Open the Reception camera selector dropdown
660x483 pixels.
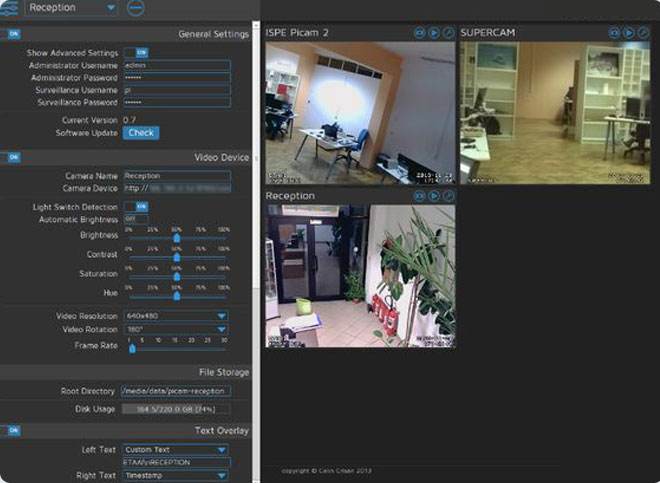click(x=71, y=8)
